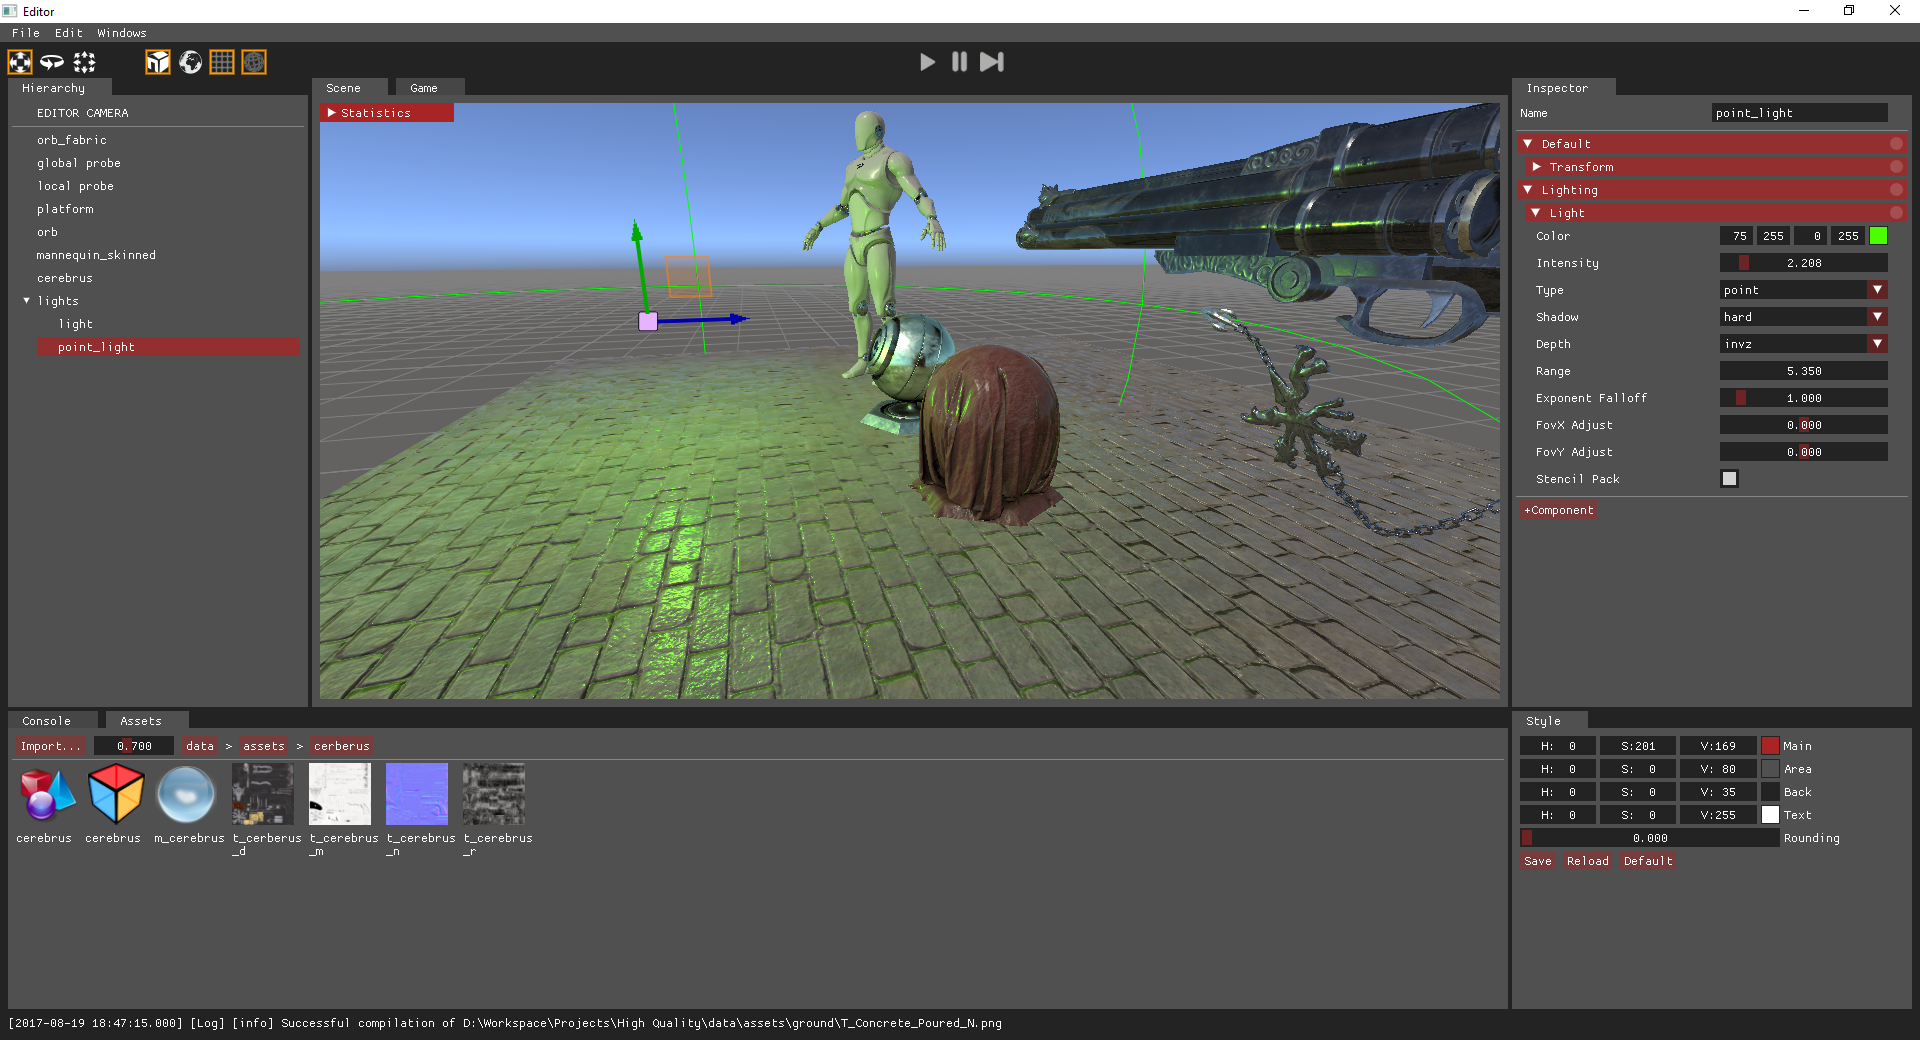Click the cube pivot mode icon
Screen dimensions: 1920x1040
click(x=158, y=62)
